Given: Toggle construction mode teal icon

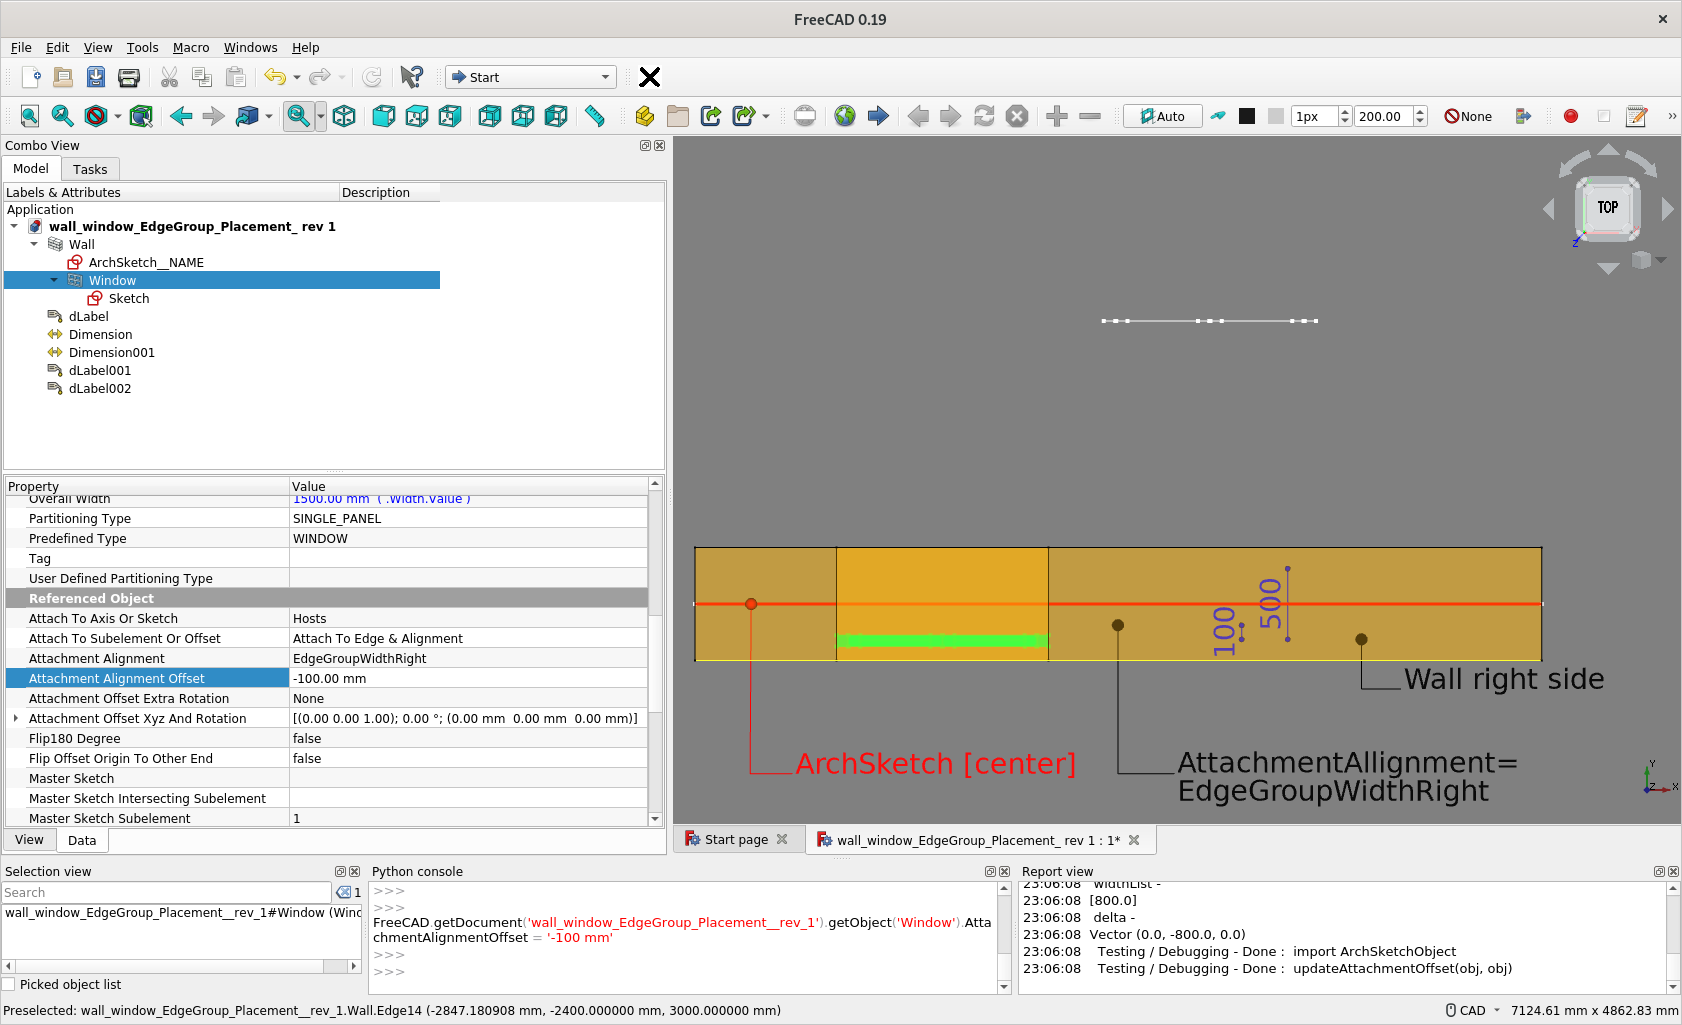Looking at the screenshot, I should tap(1218, 116).
